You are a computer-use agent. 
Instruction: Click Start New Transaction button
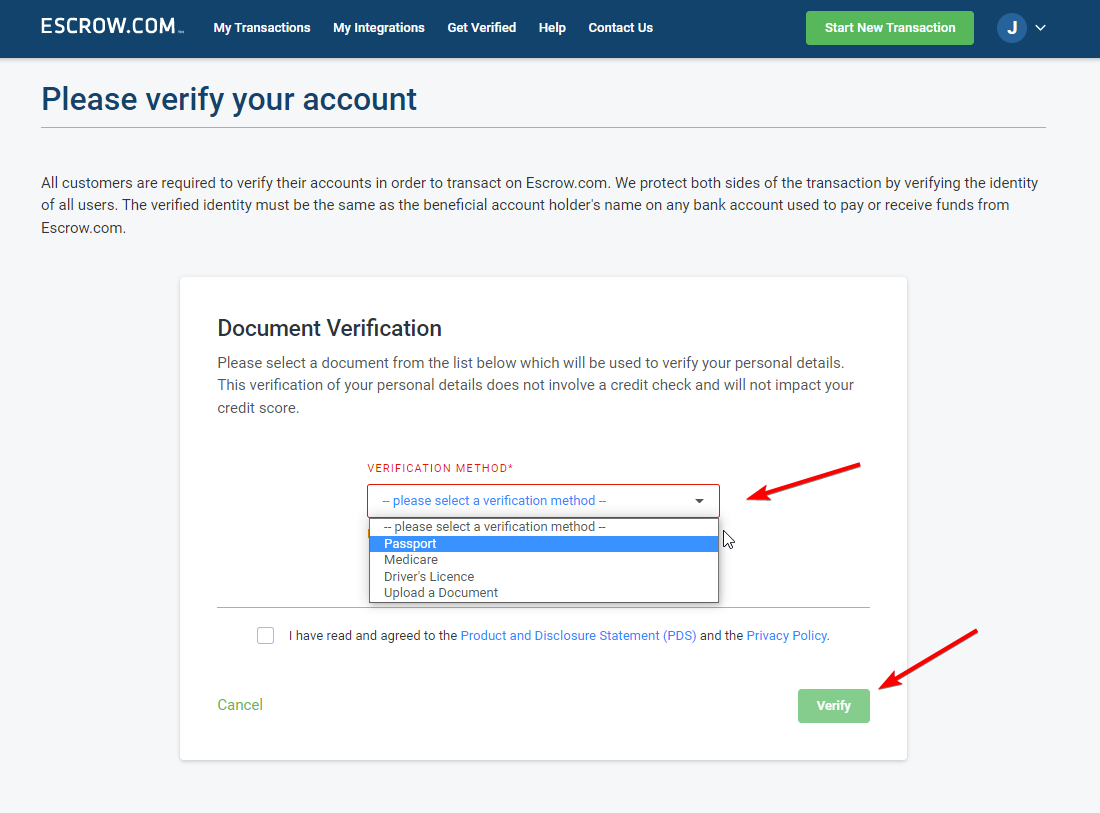(x=890, y=28)
